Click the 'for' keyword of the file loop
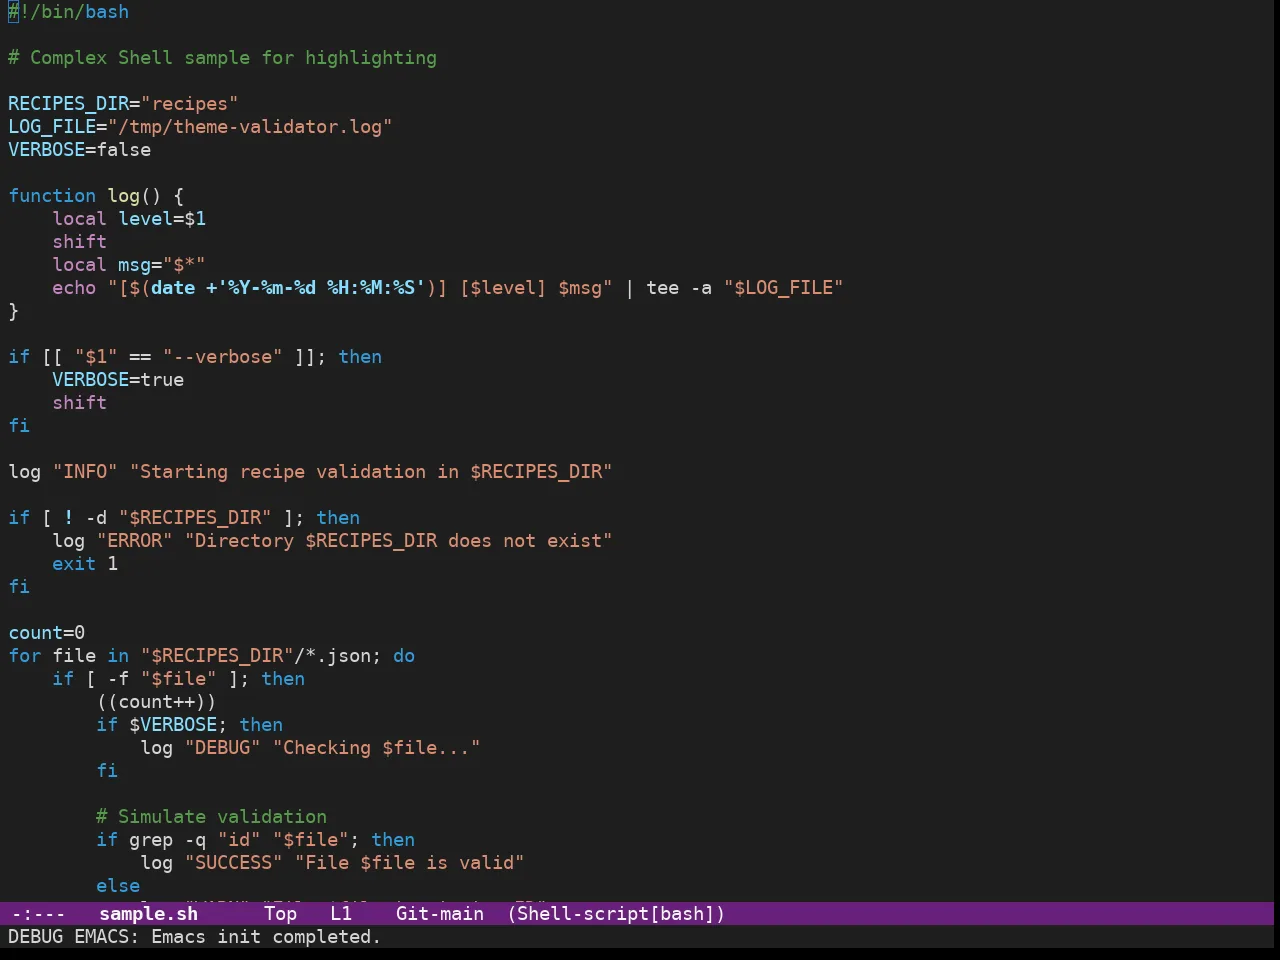This screenshot has width=1280, height=960. 25,656
